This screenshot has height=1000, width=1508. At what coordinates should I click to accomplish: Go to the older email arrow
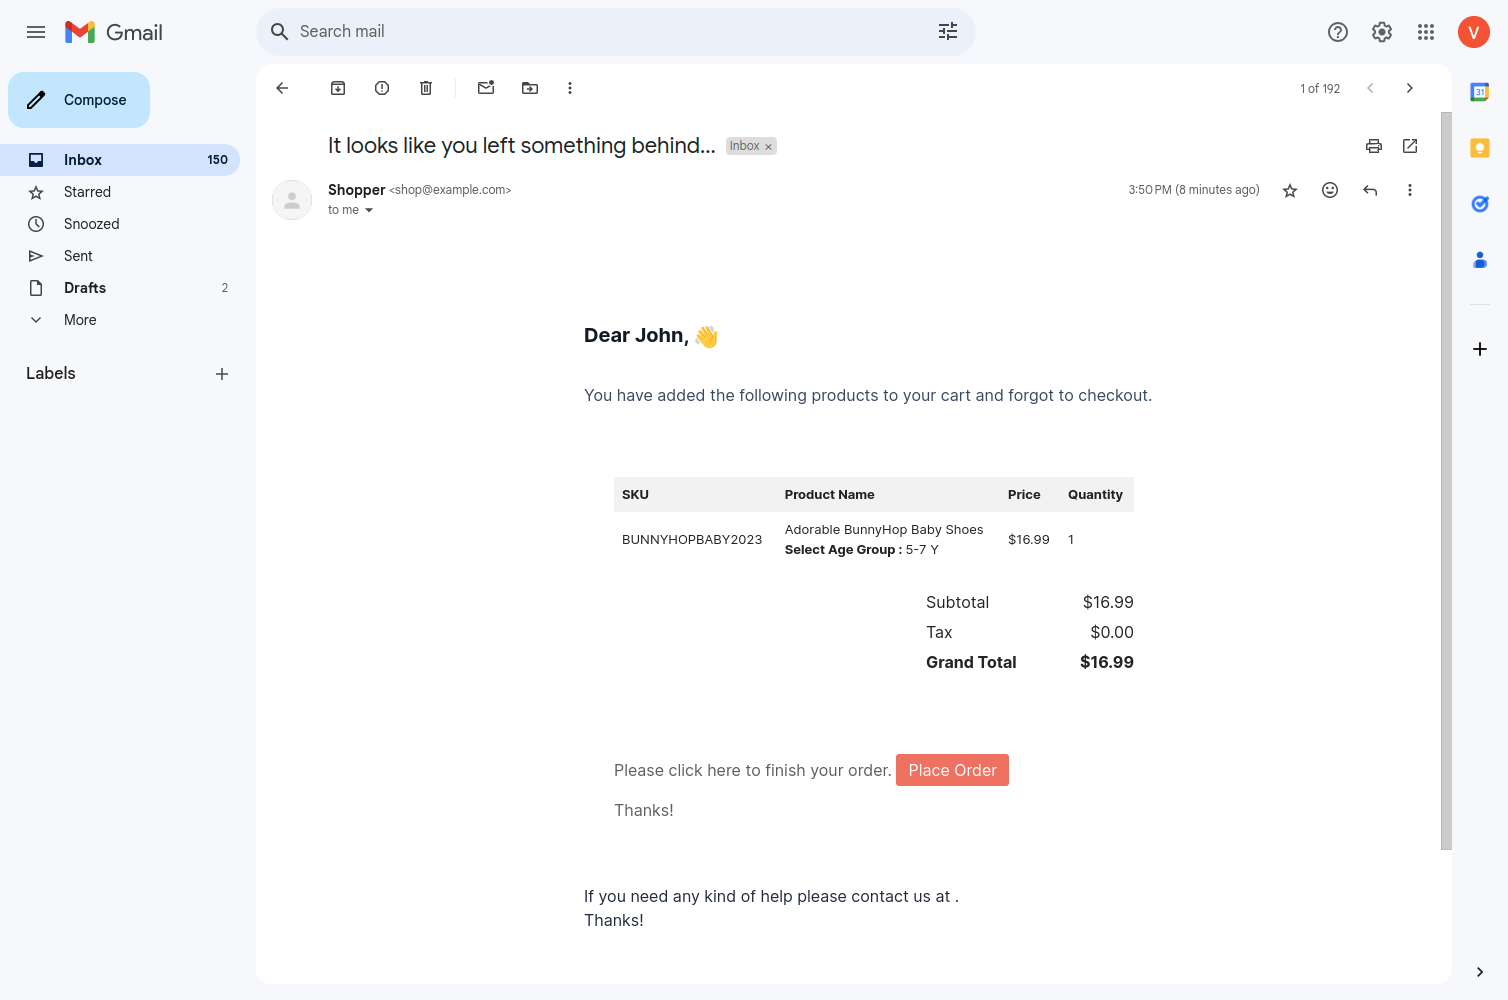pos(1410,88)
